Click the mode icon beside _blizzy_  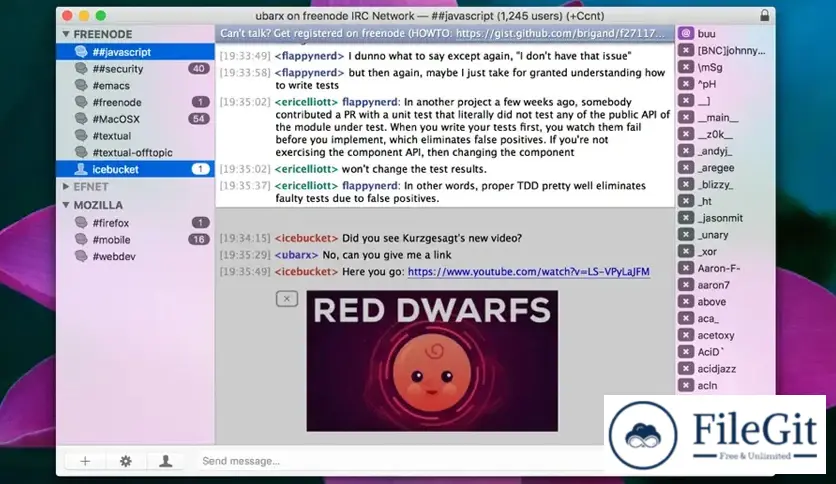(686, 184)
